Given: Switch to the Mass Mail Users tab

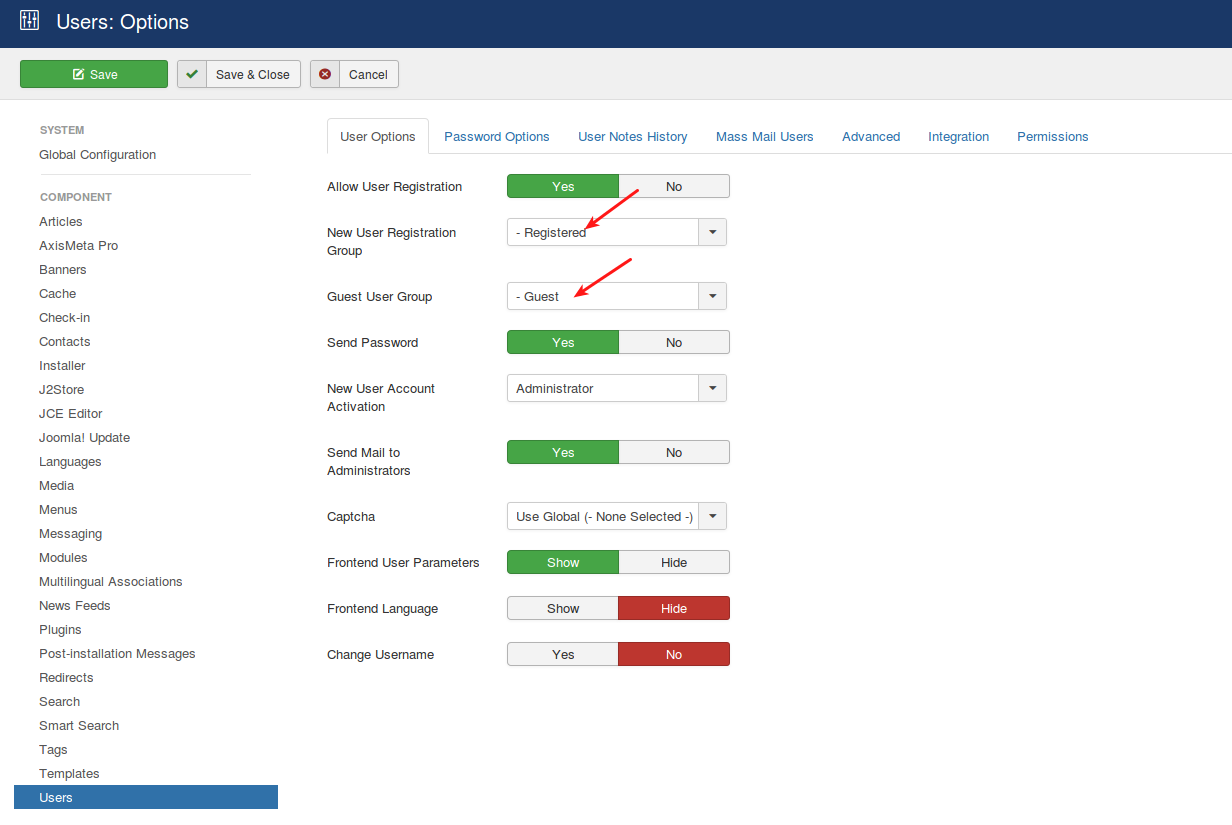Looking at the screenshot, I should tap(764, 136).
